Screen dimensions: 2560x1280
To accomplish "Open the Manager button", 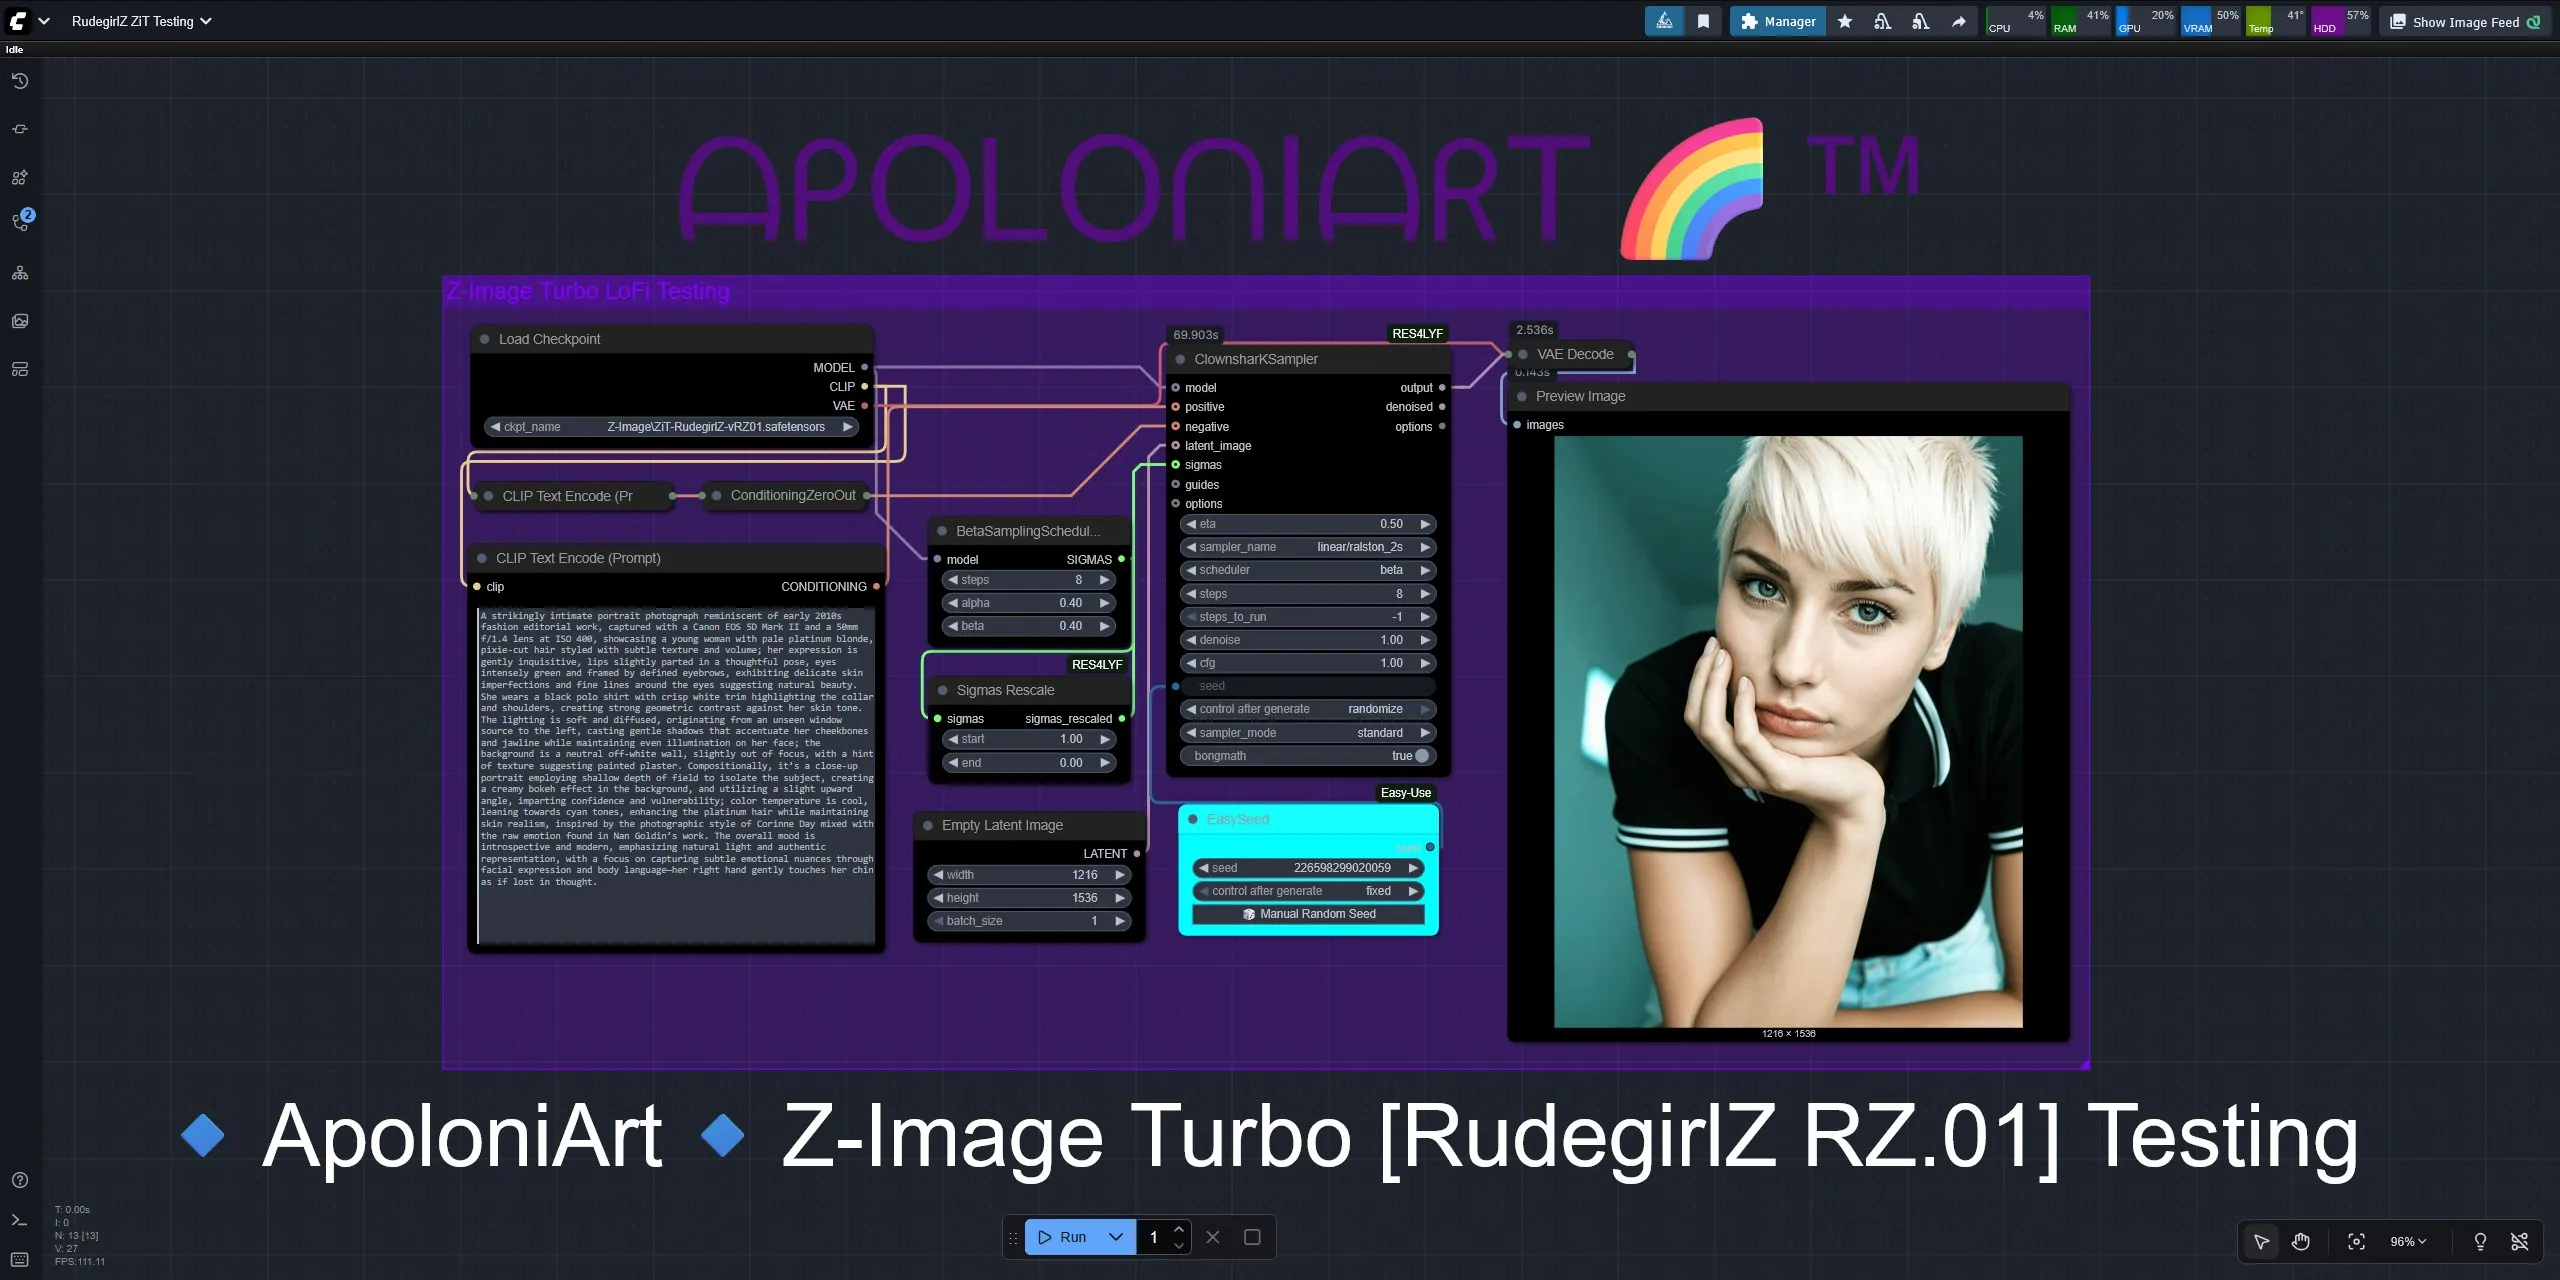I will pos(1778,21).
